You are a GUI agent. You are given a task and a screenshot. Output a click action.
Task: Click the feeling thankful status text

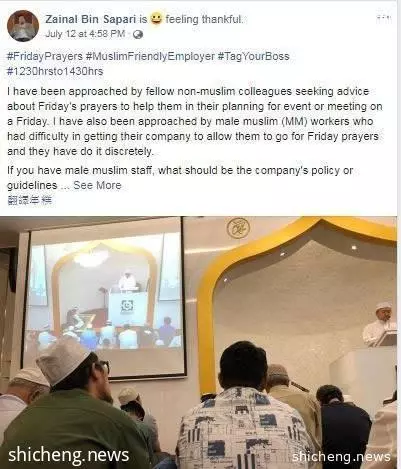204,19
